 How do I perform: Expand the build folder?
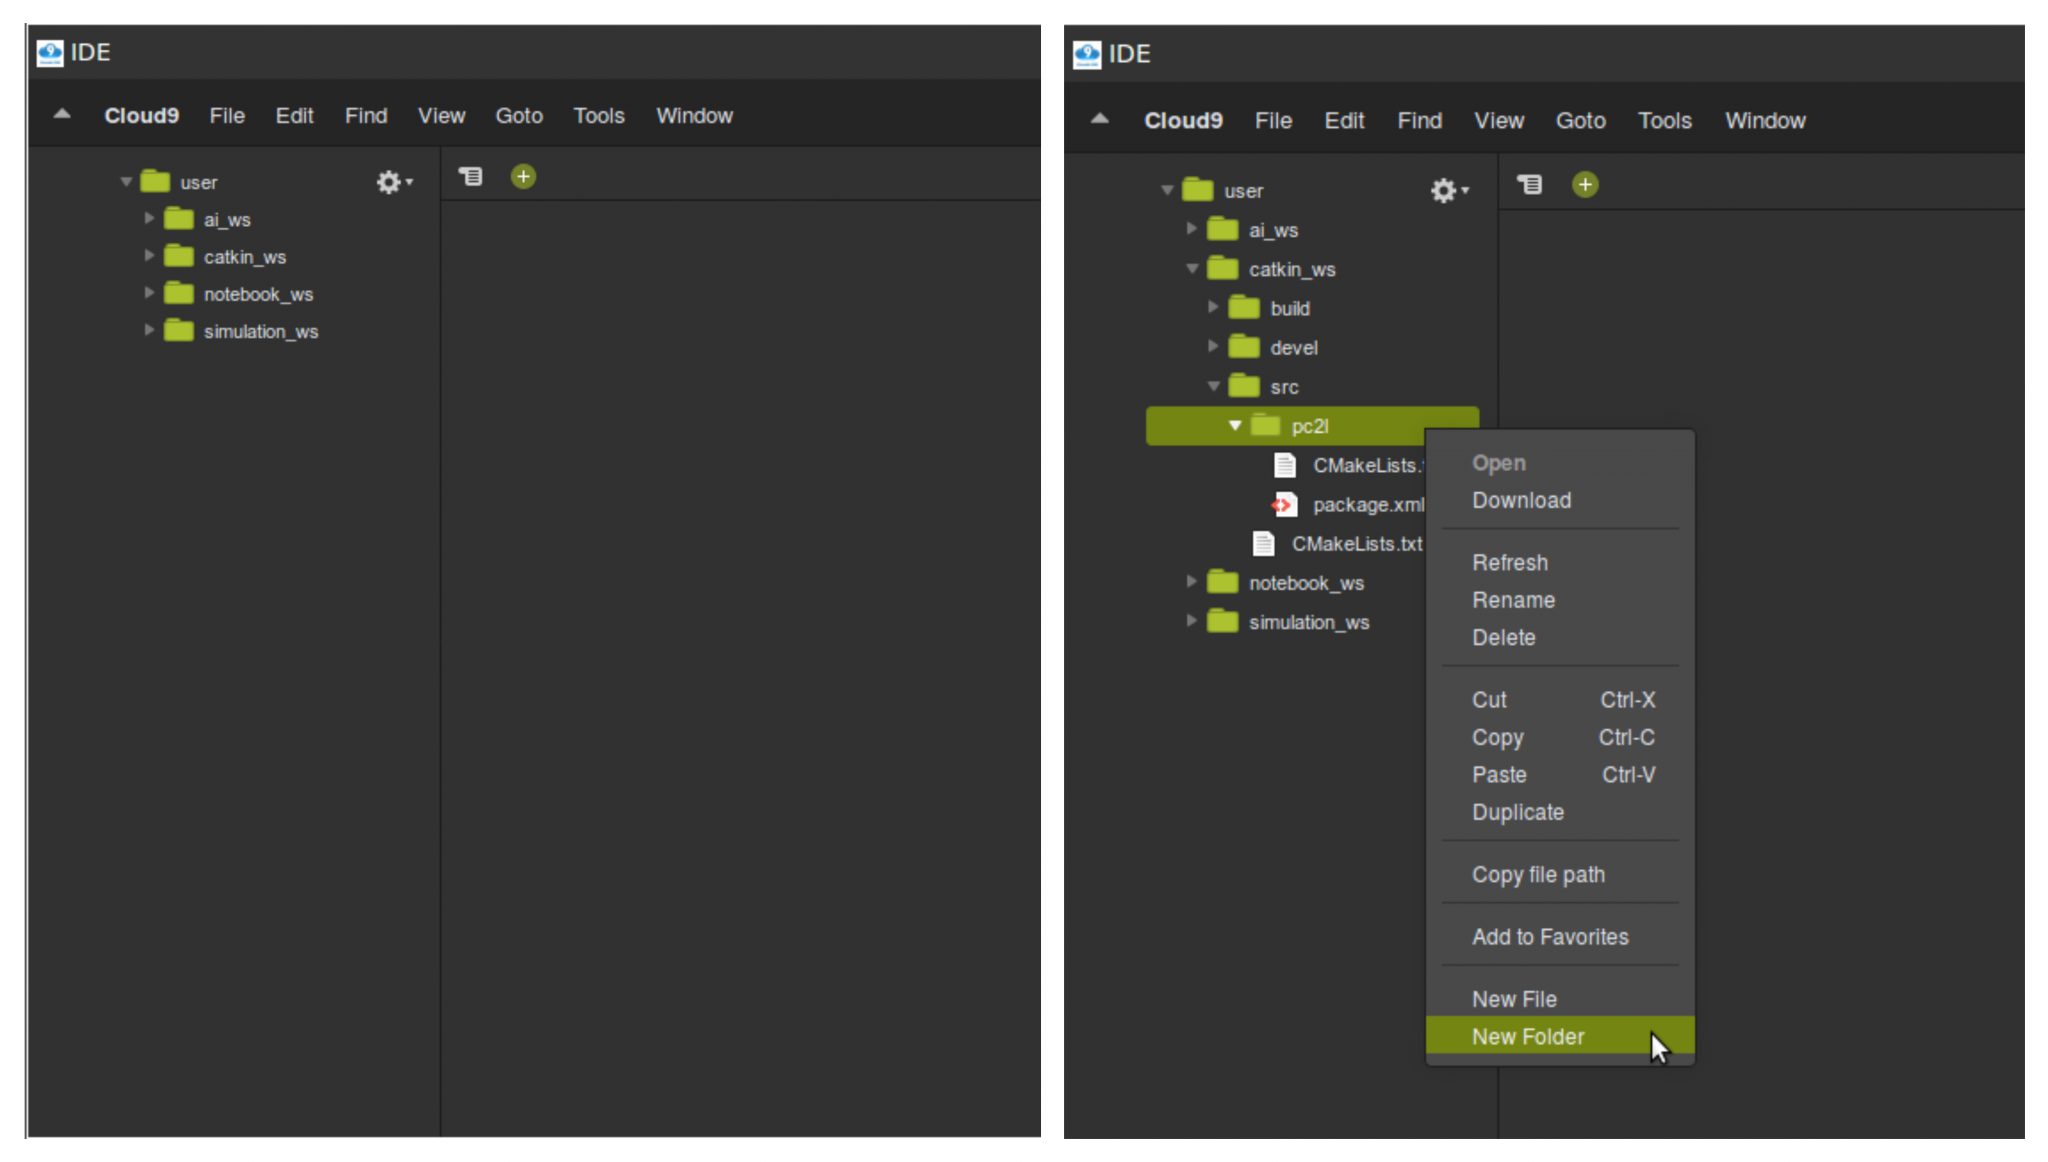1212,308
